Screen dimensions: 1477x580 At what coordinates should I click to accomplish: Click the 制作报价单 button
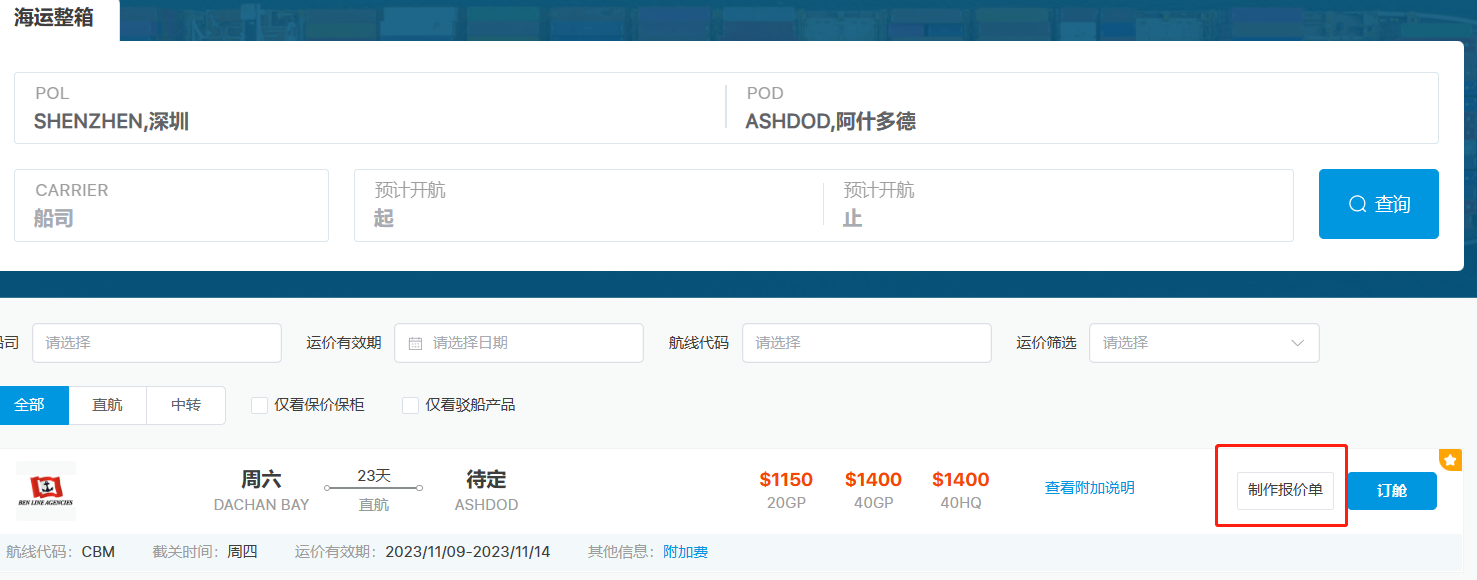pos(1285,490)
